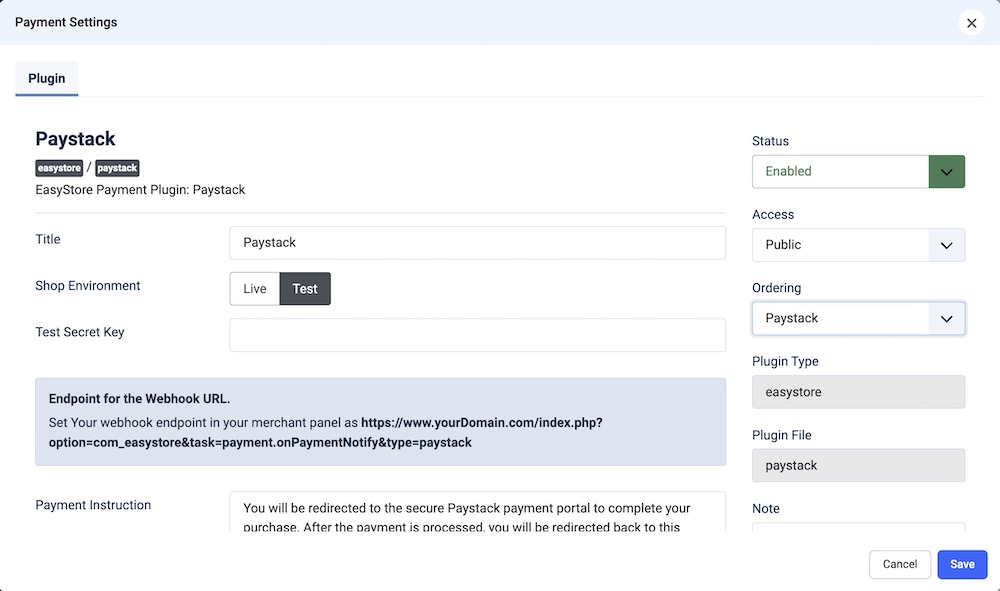Open the Status Enabled dropdown
The height and width of the screenshot is (591, 1000).
(x=840, y=172)
